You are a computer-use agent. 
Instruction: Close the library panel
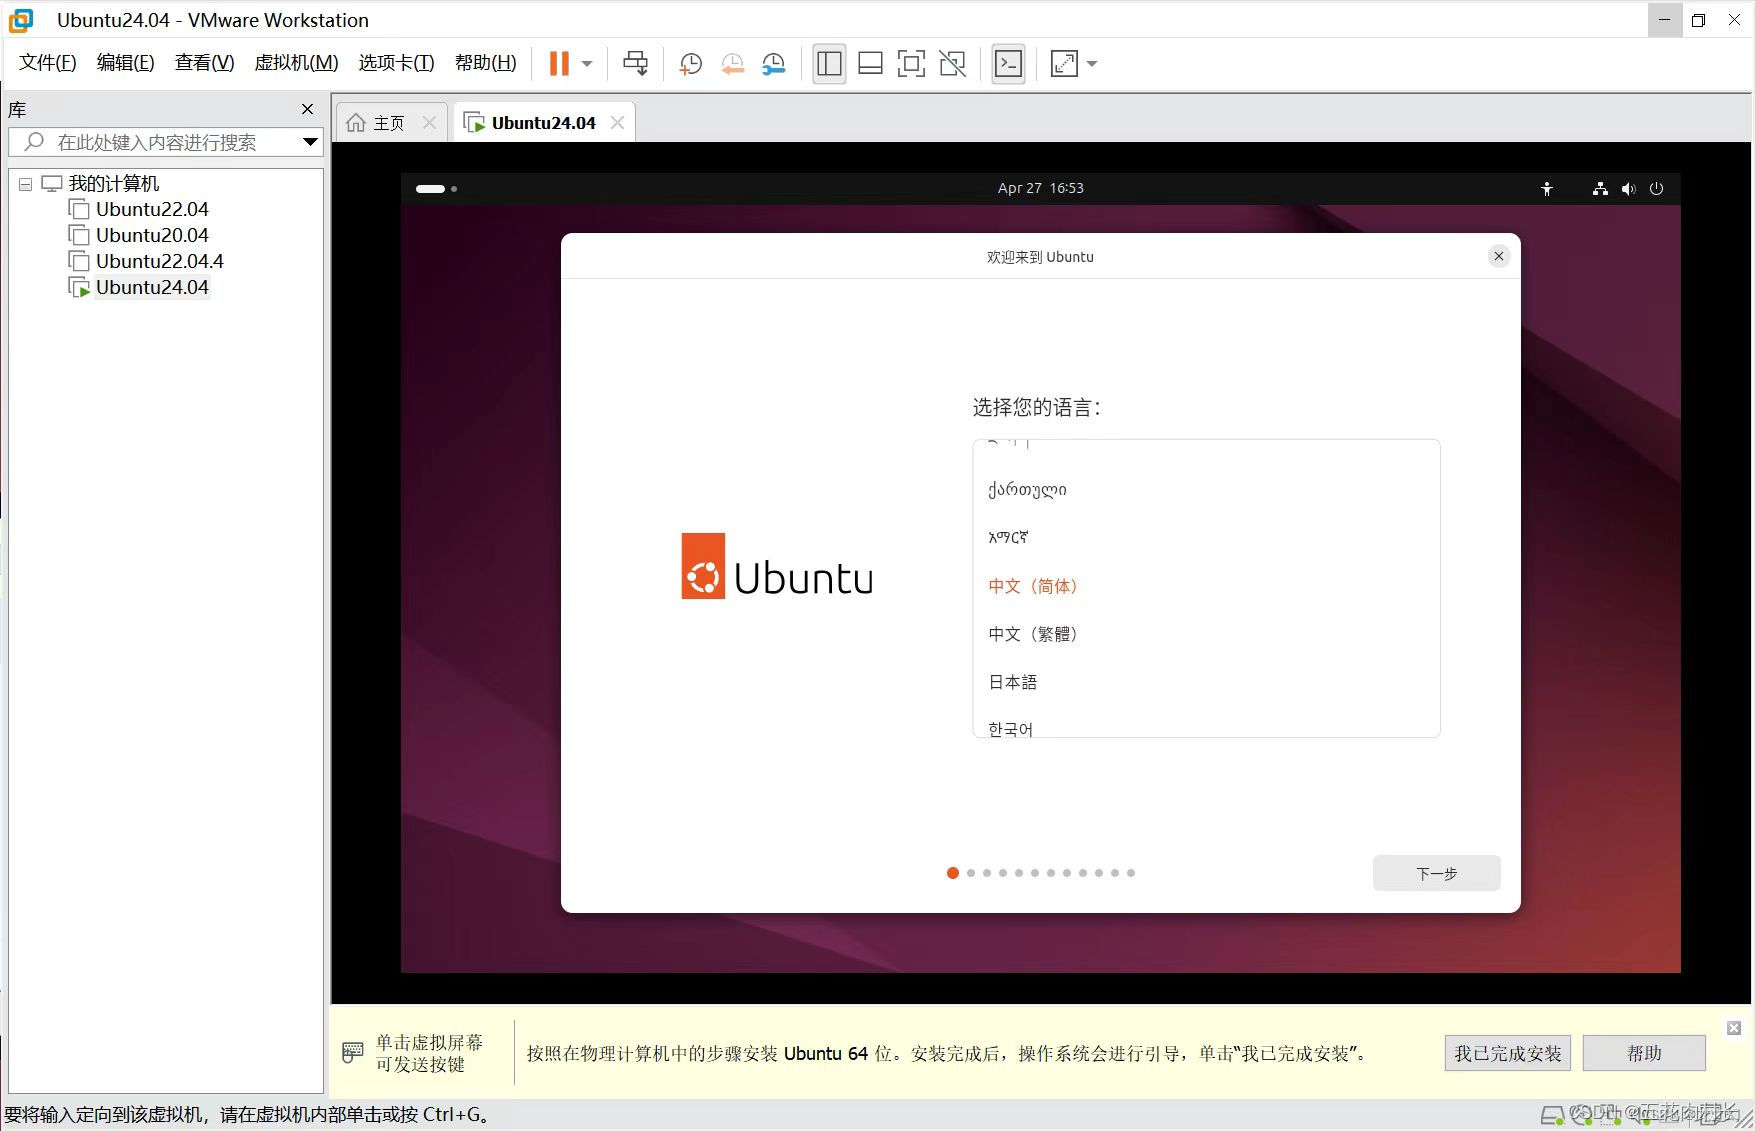point(307,109)
